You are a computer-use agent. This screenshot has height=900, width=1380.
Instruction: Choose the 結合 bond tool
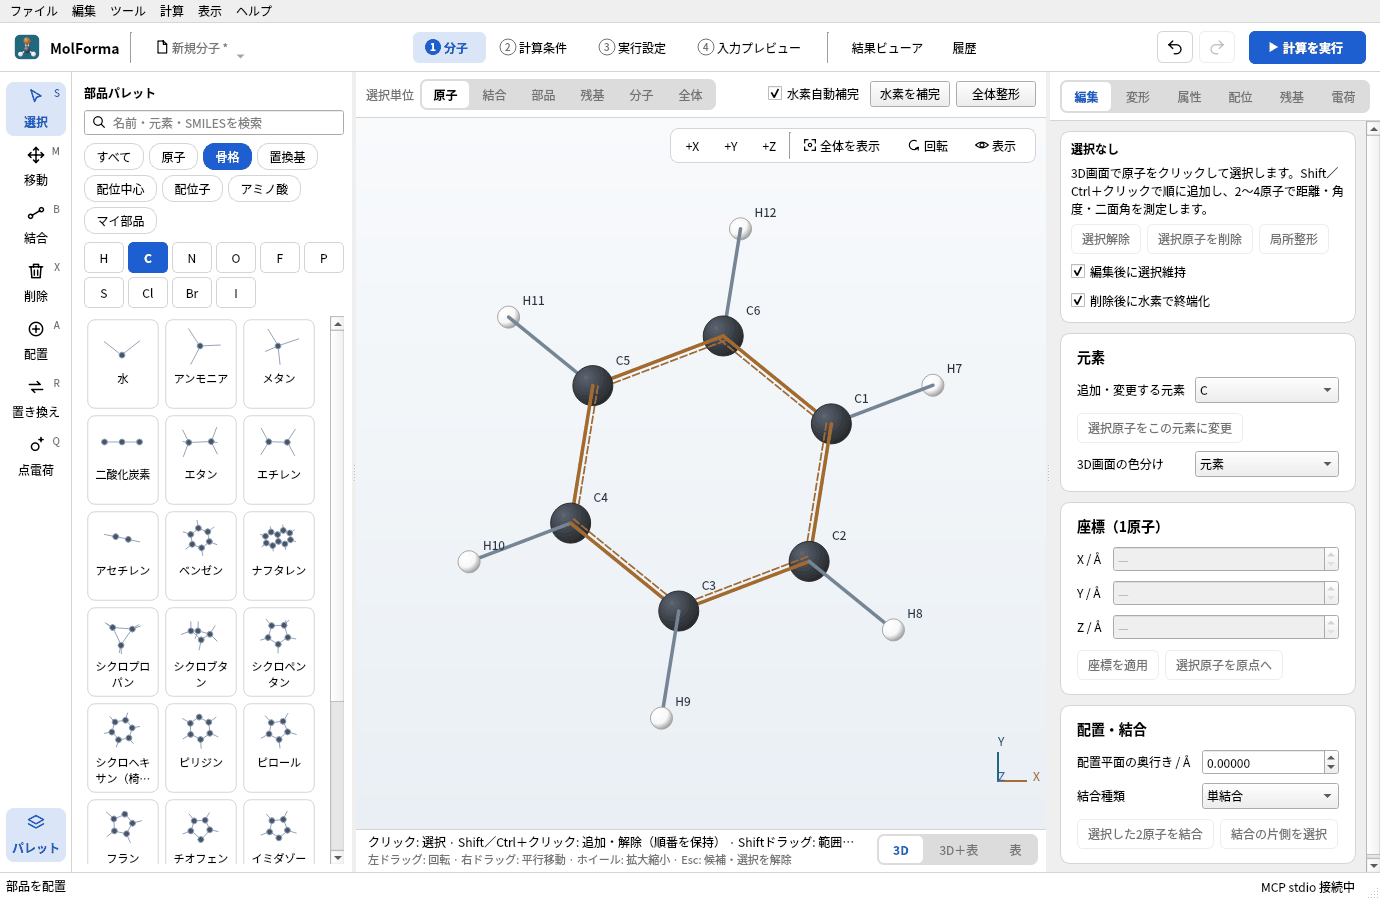[x=36, y=224]
